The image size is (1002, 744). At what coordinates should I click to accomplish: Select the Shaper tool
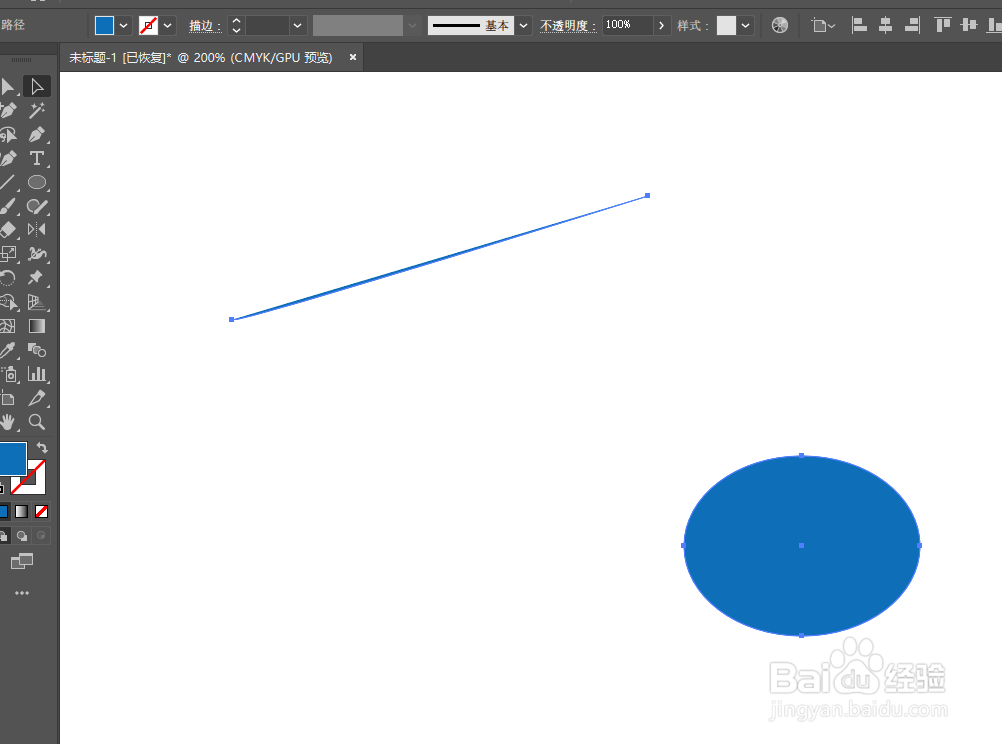[36, 206]
